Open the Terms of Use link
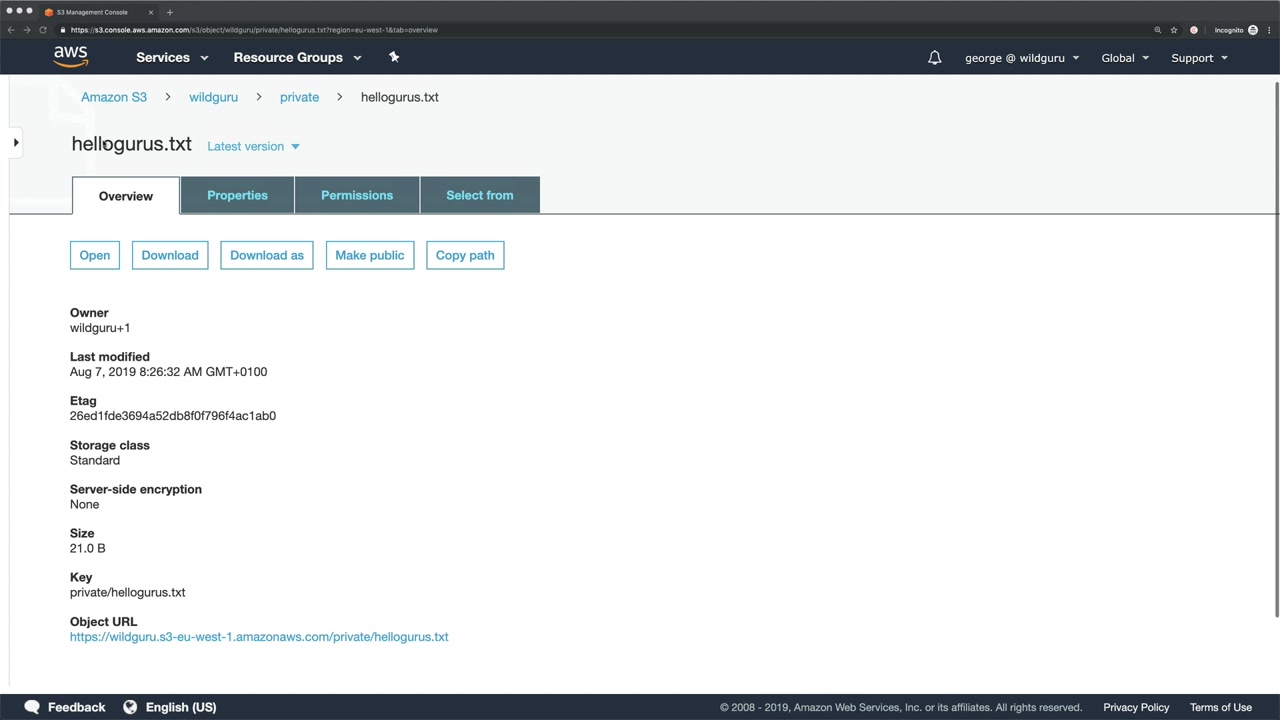This screenshot has height=720, width=1280. pyautogui.click(x=1221, y=707)
